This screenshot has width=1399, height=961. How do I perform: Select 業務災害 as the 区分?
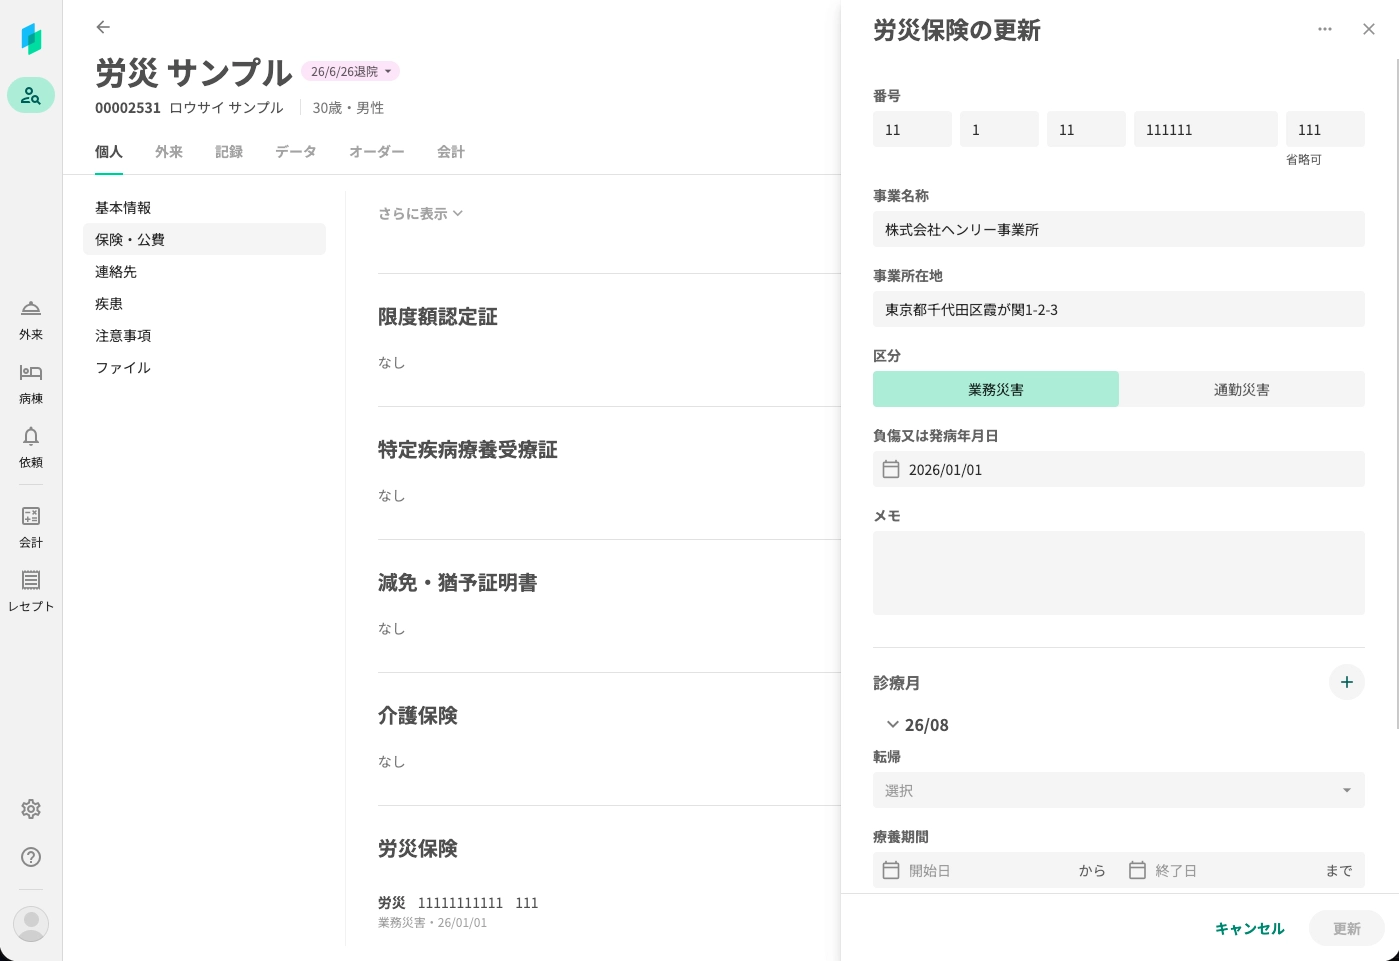click(x=996, y=389)
